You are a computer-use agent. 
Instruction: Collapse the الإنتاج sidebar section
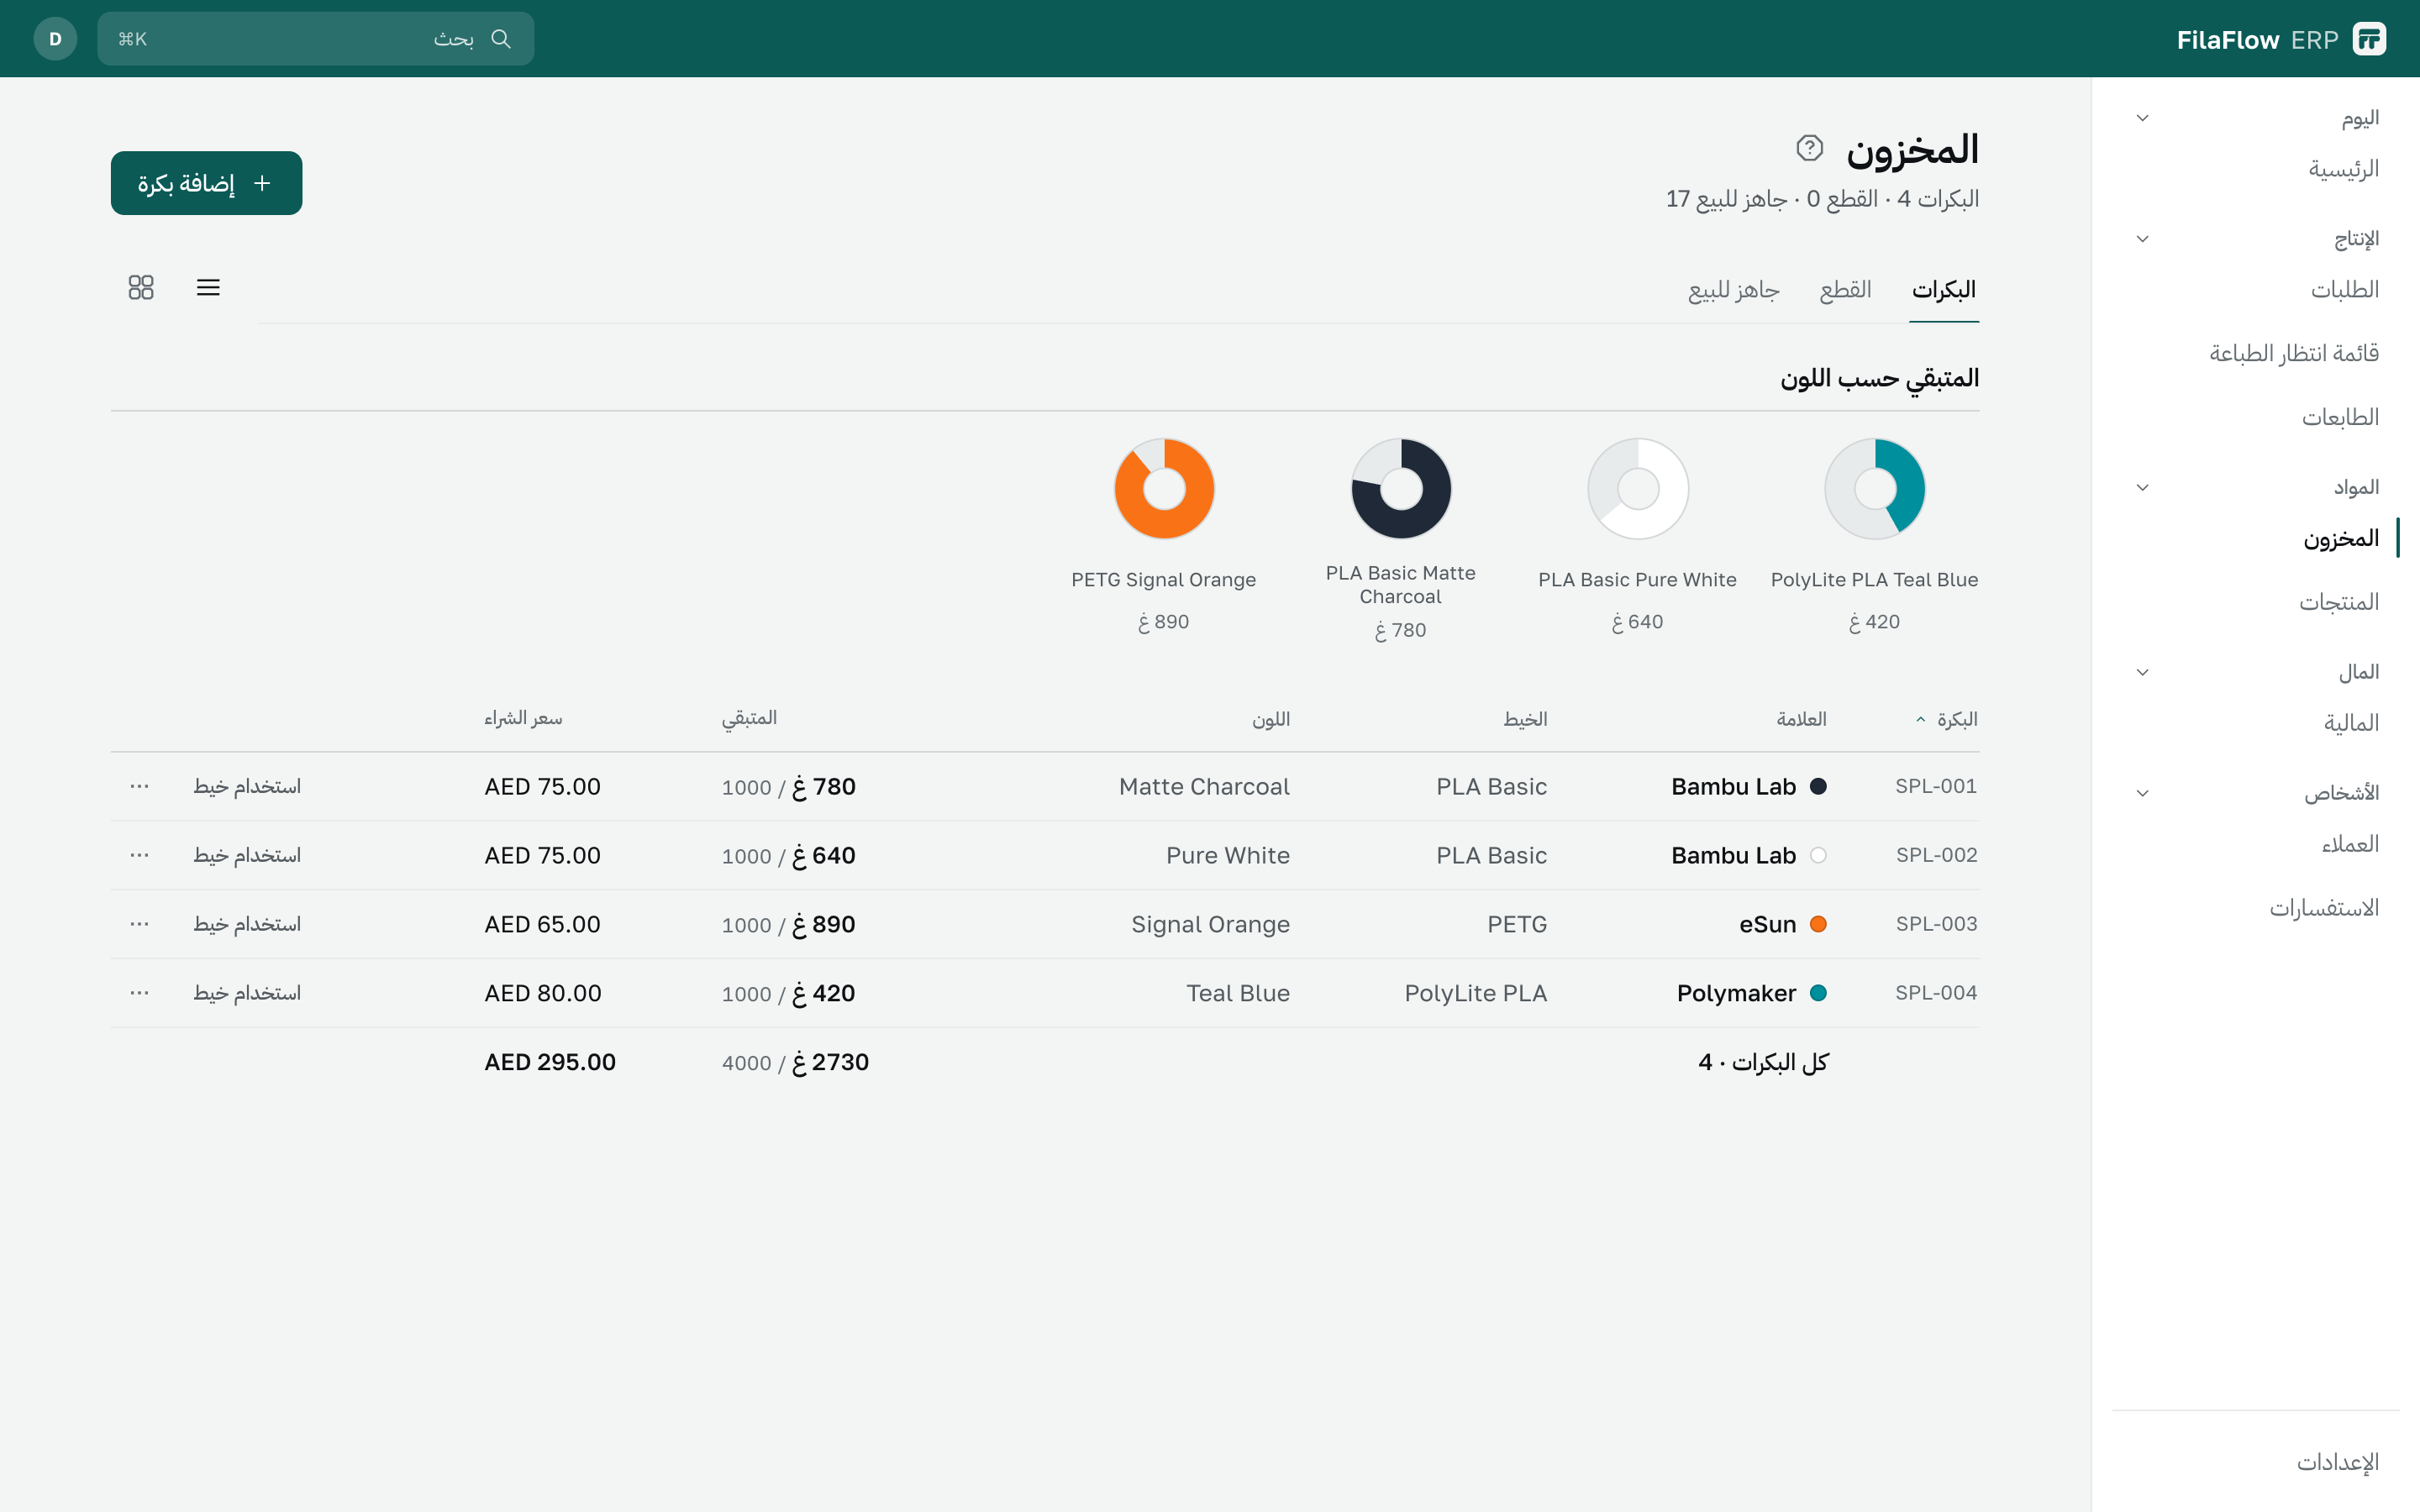[2142, 239]
